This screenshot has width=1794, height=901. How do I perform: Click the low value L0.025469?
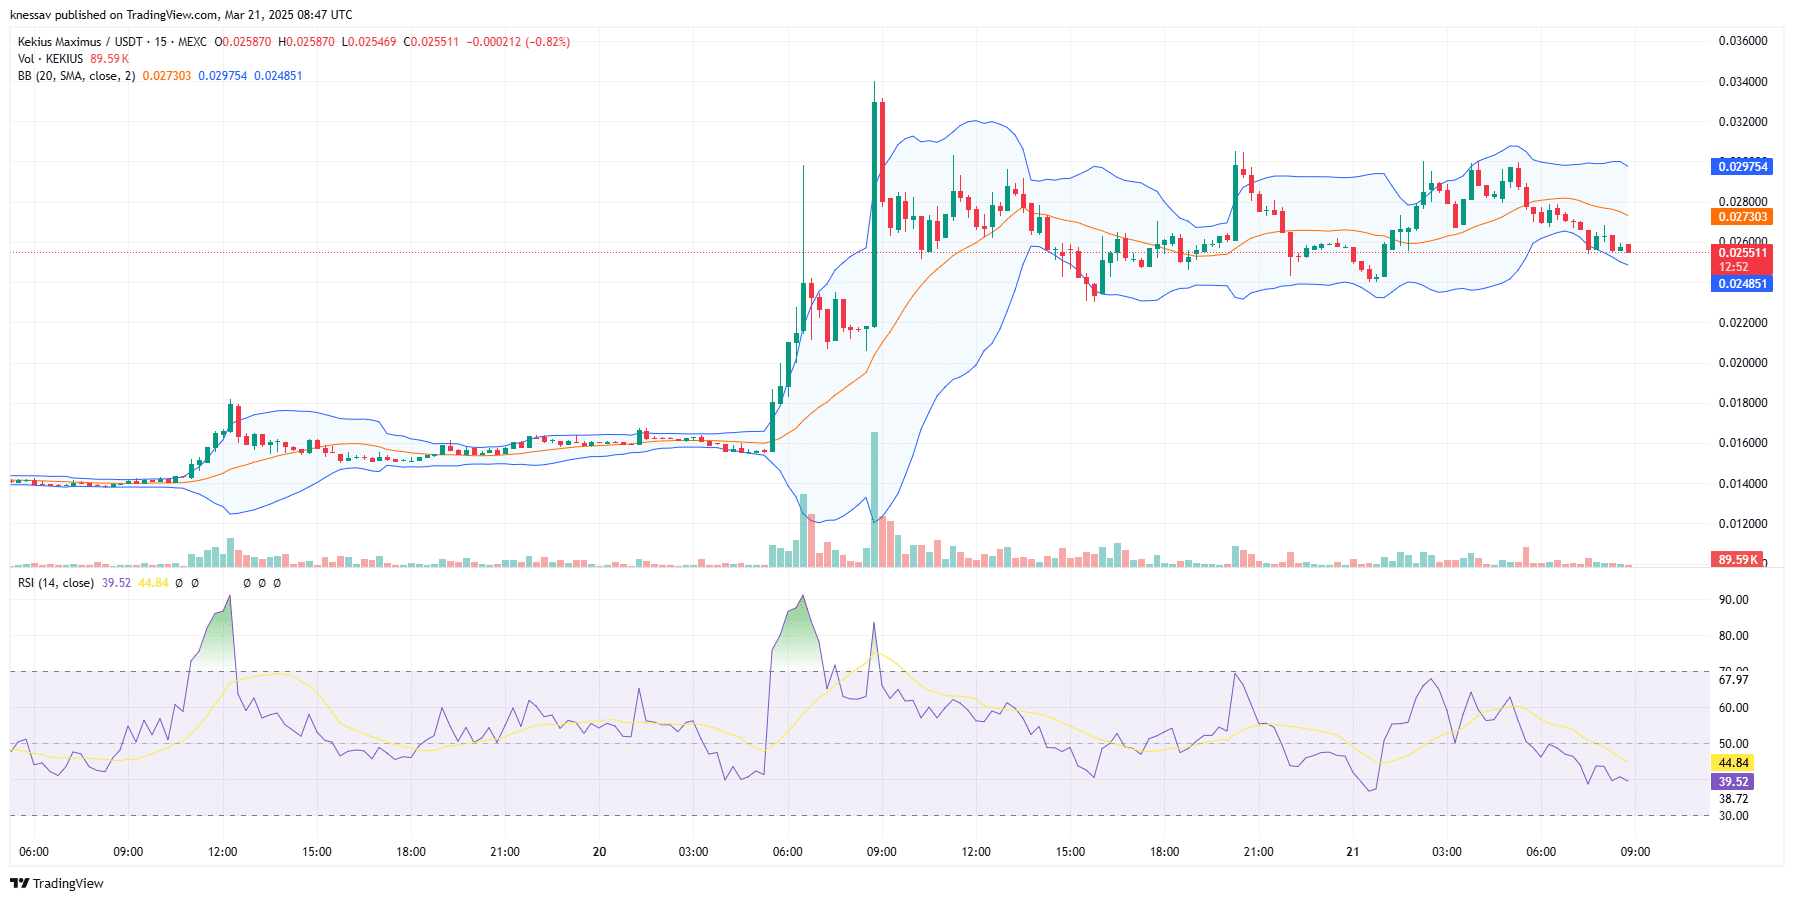click(x=369, y=42)
